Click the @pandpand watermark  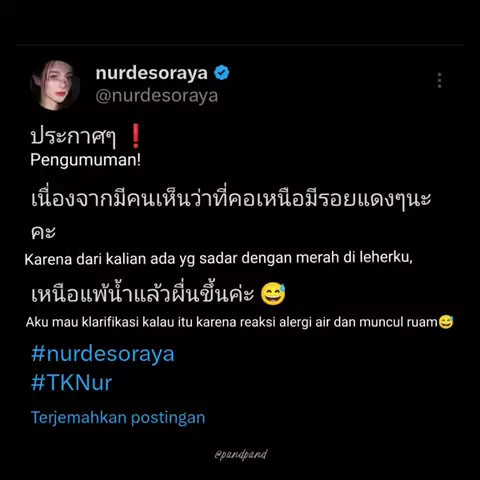(241, 455)
